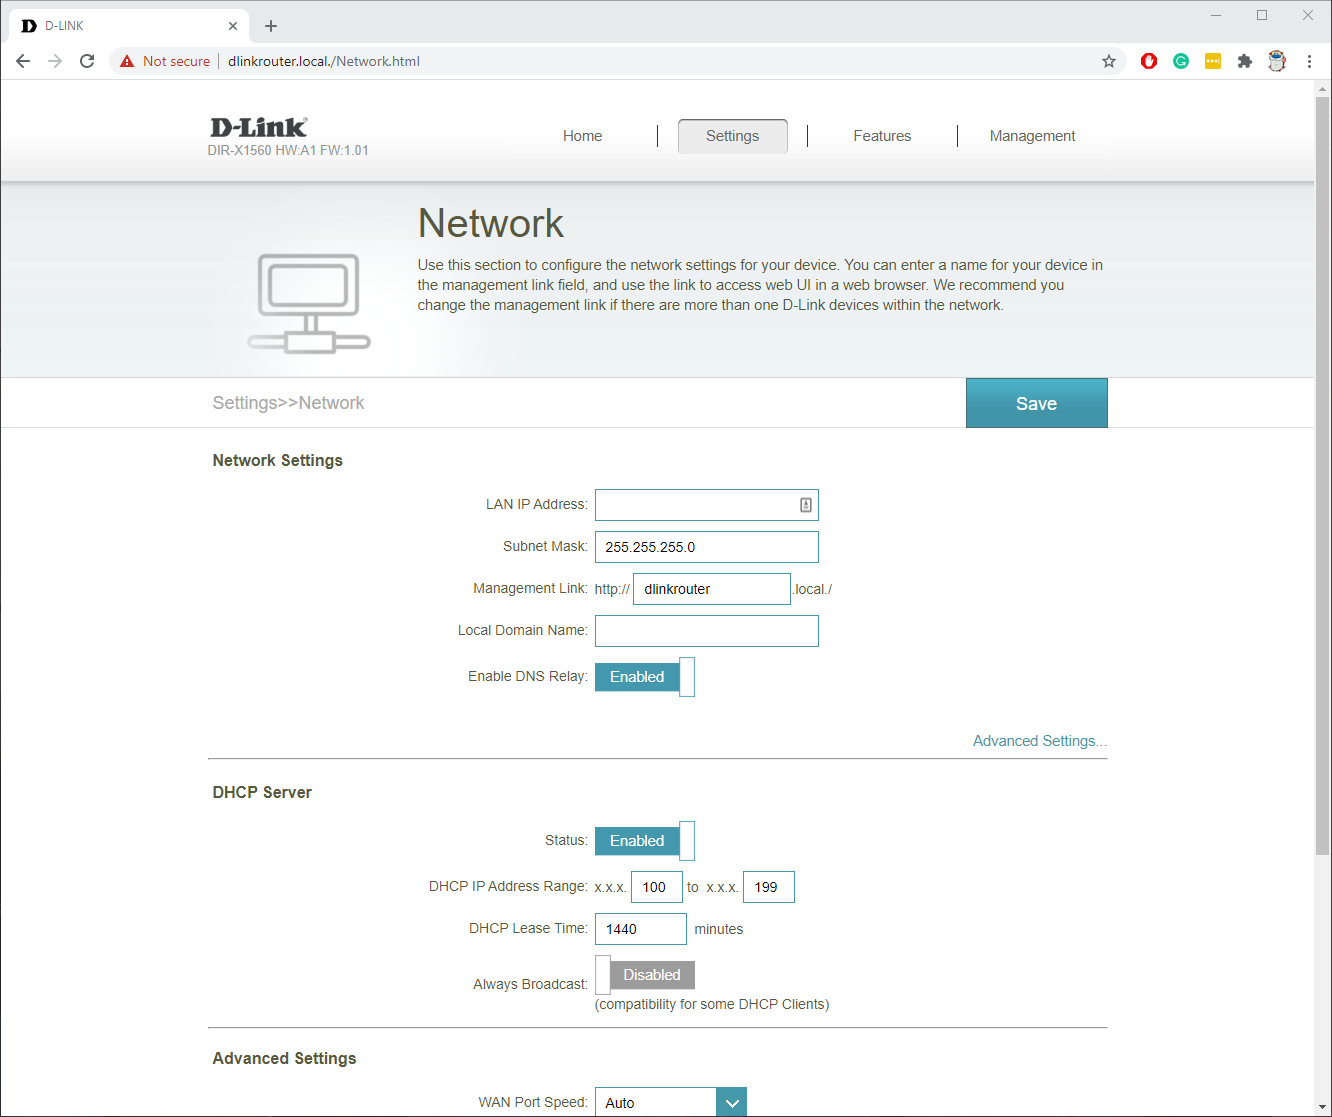Viewport: 1332px width, 1117px height.
Task: Toggle Always Broadcast switch
Action: (645, 975)
